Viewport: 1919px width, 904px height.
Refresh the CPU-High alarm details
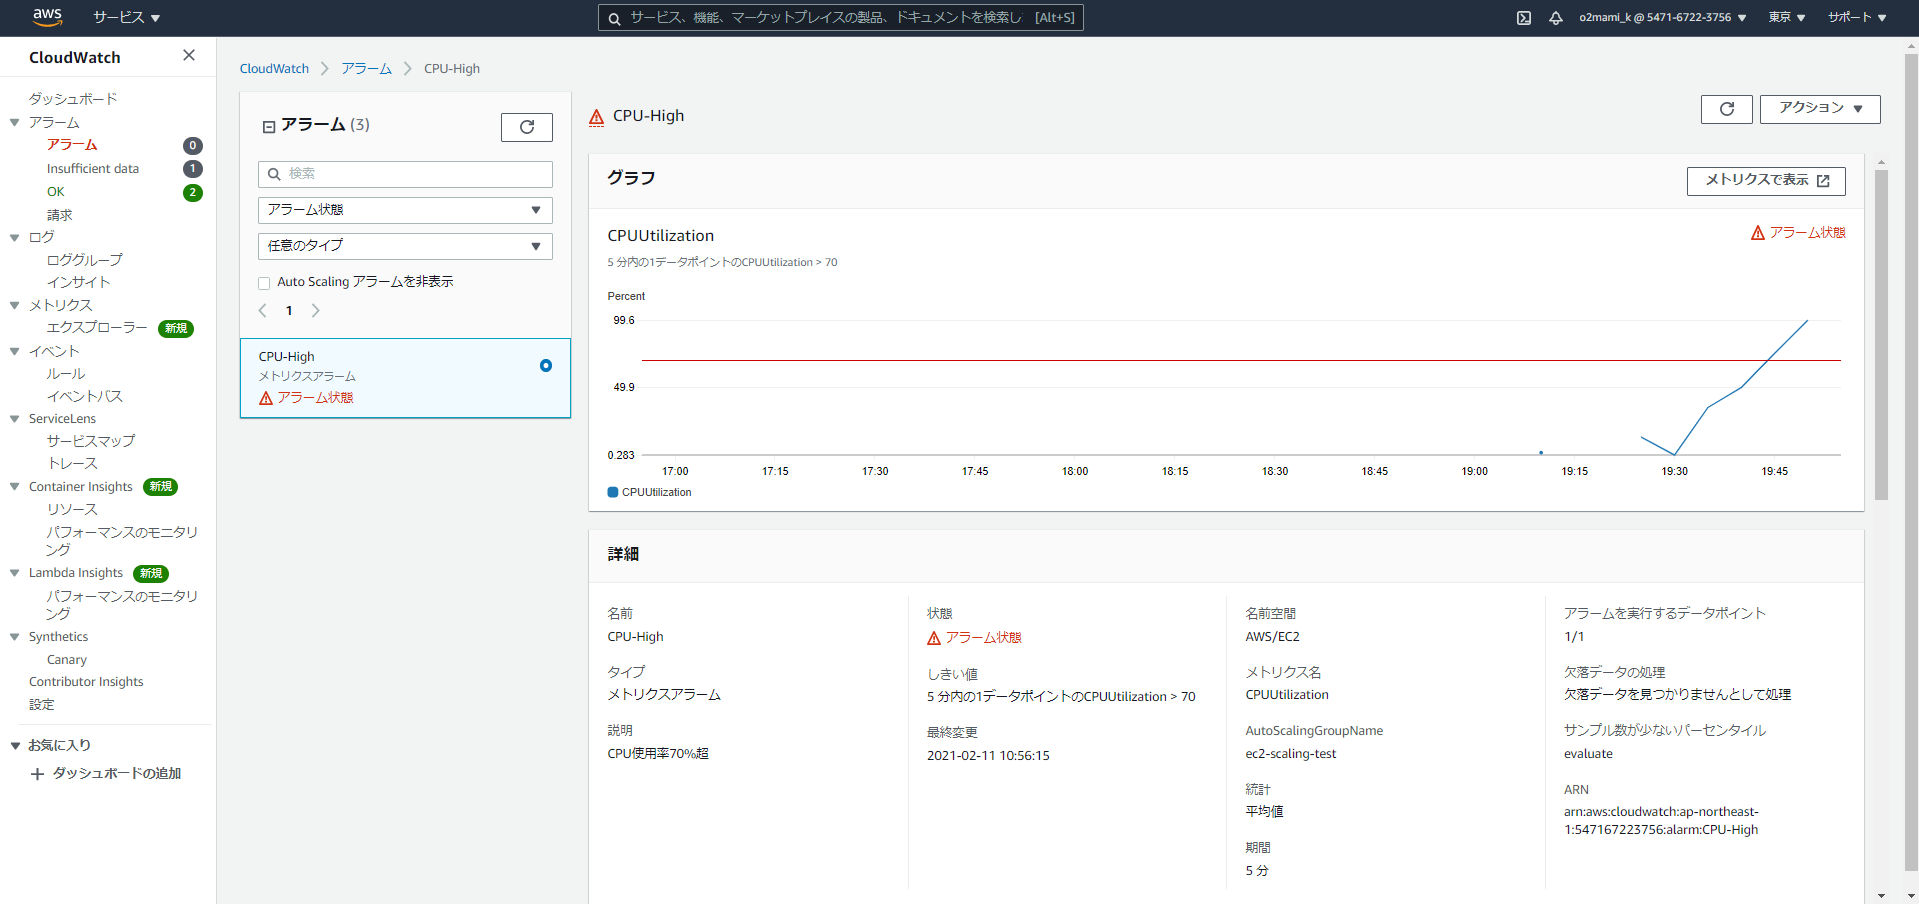click(x=1726, y=109)
